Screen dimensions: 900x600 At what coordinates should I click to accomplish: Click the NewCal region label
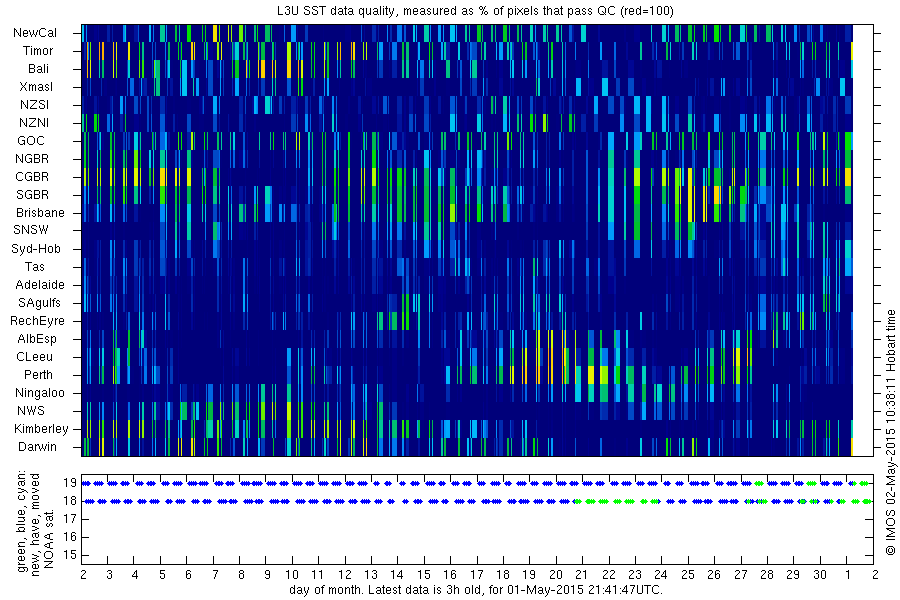35,33
